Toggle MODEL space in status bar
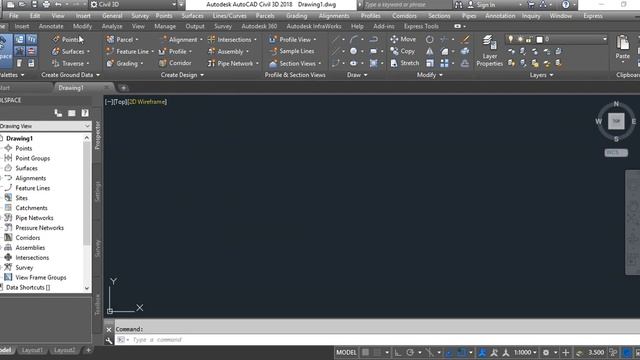Image resolution: width=640 pixels, height=360 pixels. pos(346,352)
